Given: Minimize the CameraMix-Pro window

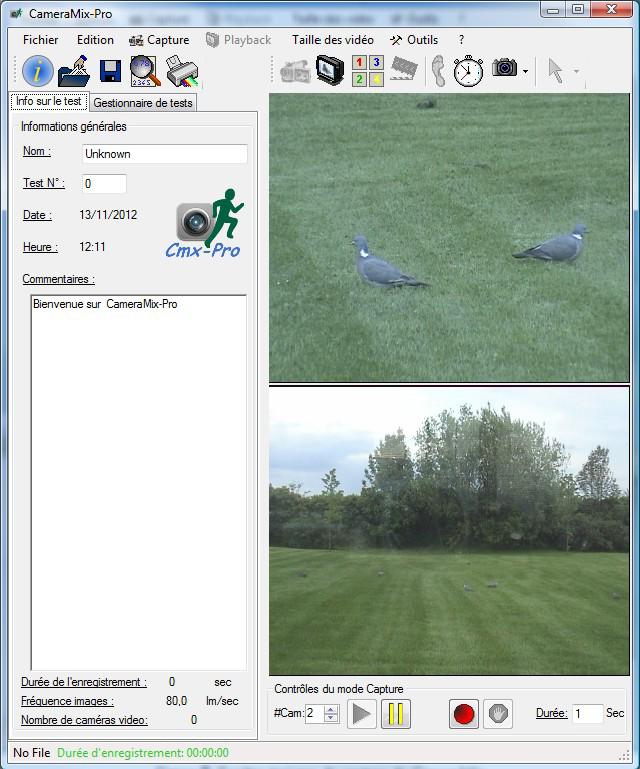Looking at the screenshot, I should pyautogui.click(x=553, y=10).
